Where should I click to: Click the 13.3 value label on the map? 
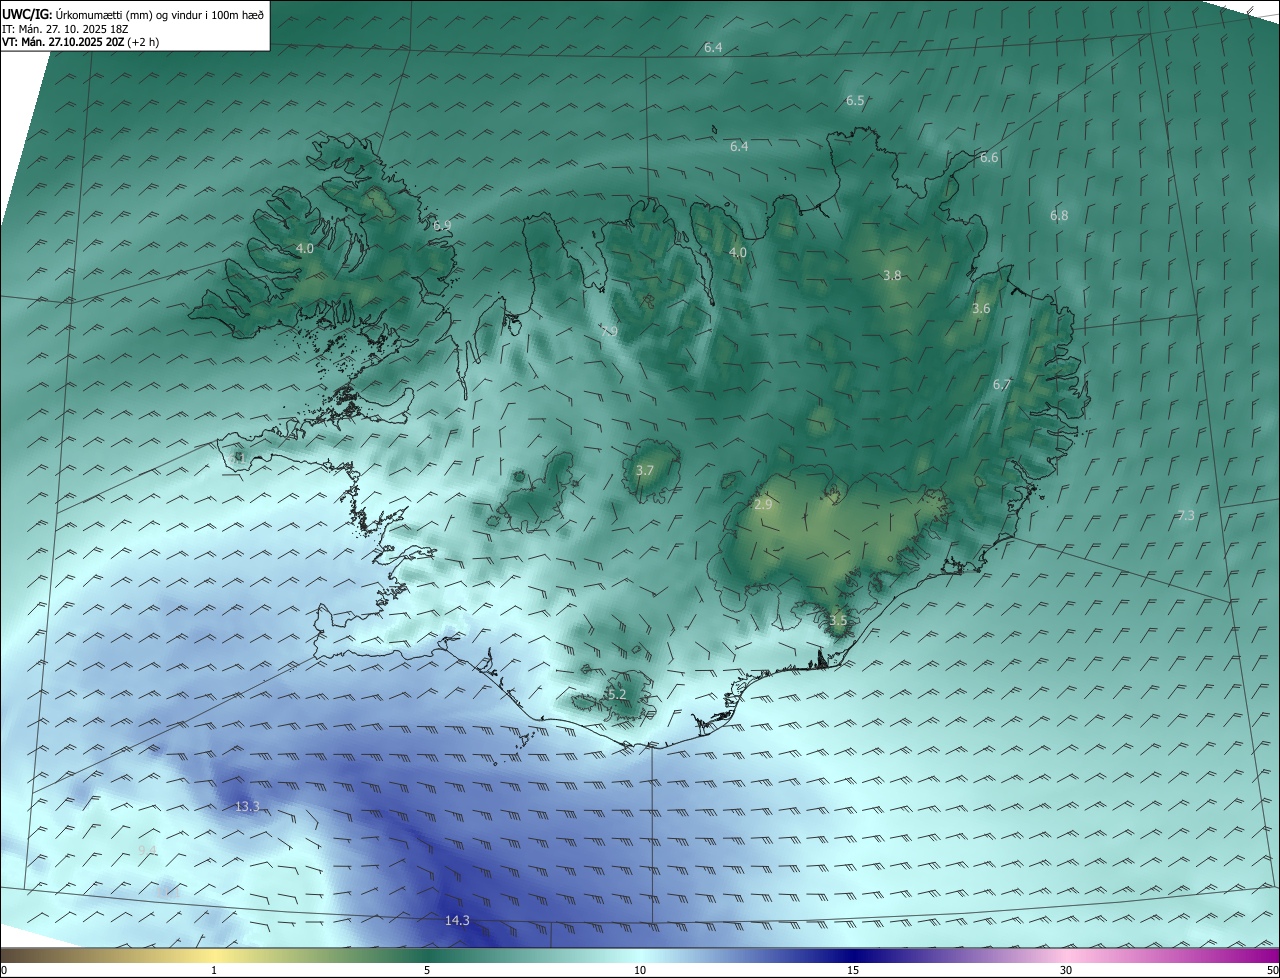tap(247, 807)
